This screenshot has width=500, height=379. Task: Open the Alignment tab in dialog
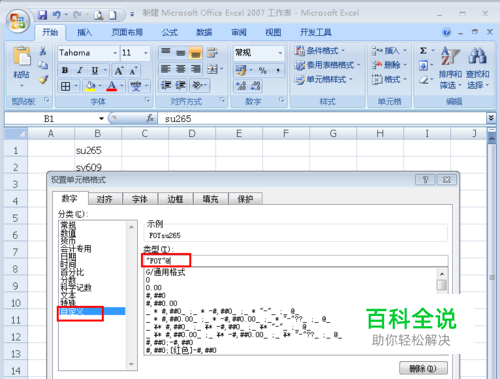[105, 199]
